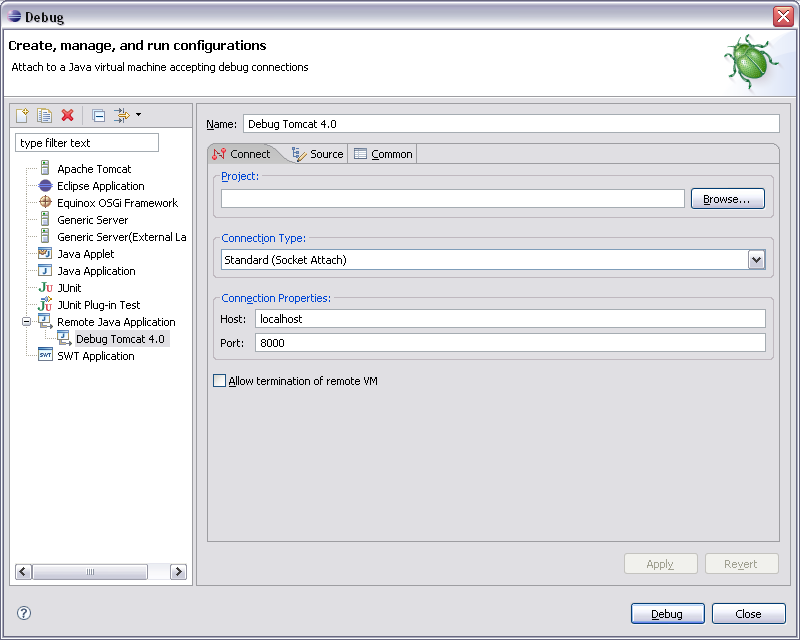The image size is (800, 640).
Task: Delete selected launch configuration with red X
Action: [x=67, y=115]
